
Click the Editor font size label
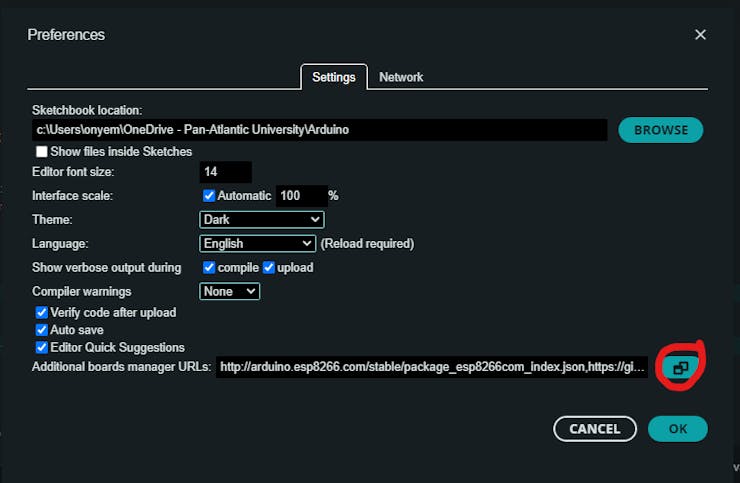tap(73, 171)
